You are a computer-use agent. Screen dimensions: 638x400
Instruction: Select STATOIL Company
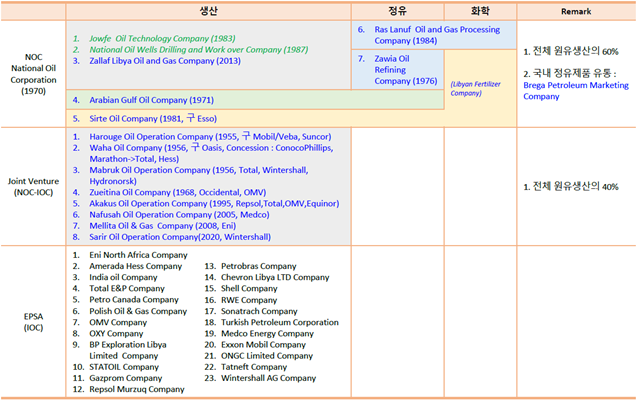(124, 367)
